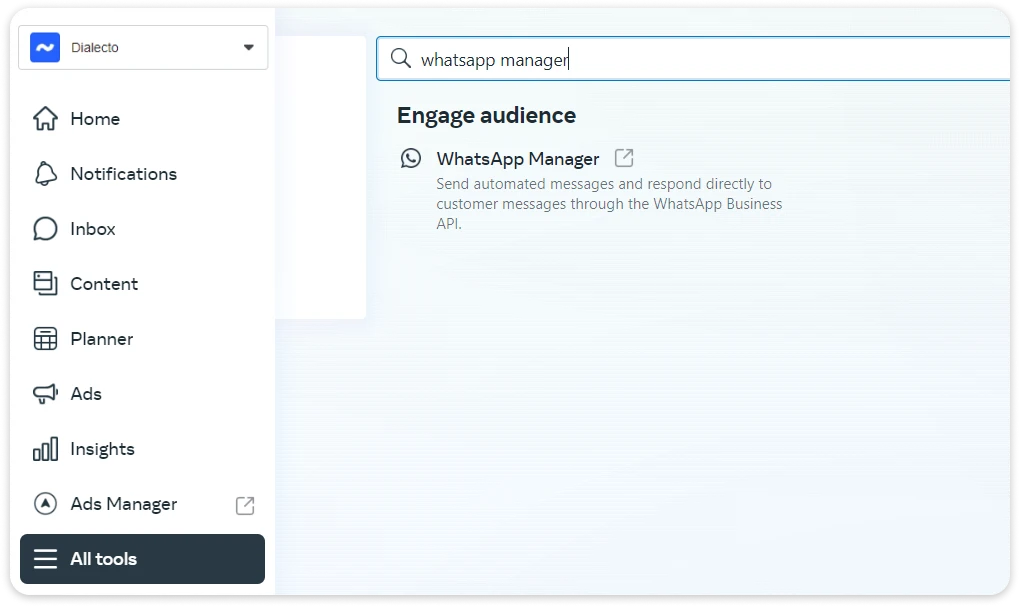Click the WhatsApp logo icon in results
Image resolution: width=1020 pixels, height=607 pixels.
pyautogui.click(x=411, y=158)
